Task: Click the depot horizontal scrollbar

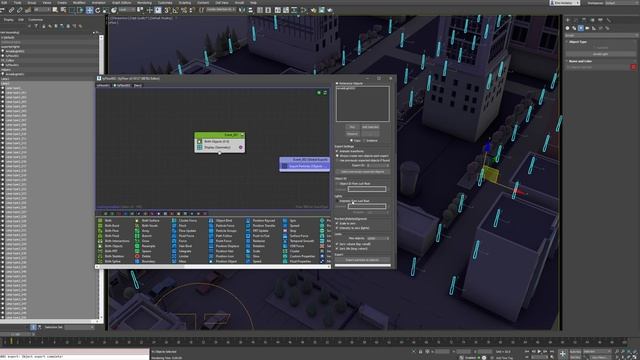Action: 212,267
